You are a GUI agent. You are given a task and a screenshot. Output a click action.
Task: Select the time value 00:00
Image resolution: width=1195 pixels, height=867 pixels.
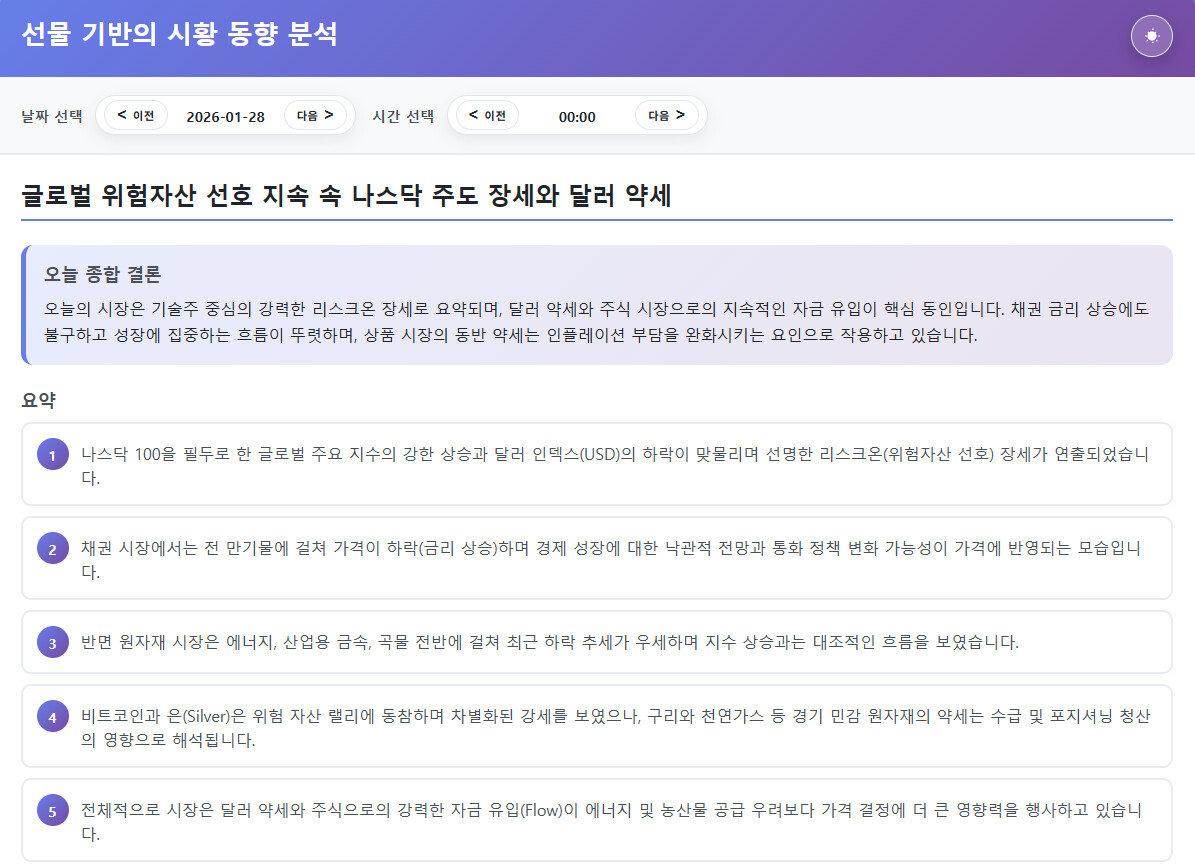click(x=577, y=117)
